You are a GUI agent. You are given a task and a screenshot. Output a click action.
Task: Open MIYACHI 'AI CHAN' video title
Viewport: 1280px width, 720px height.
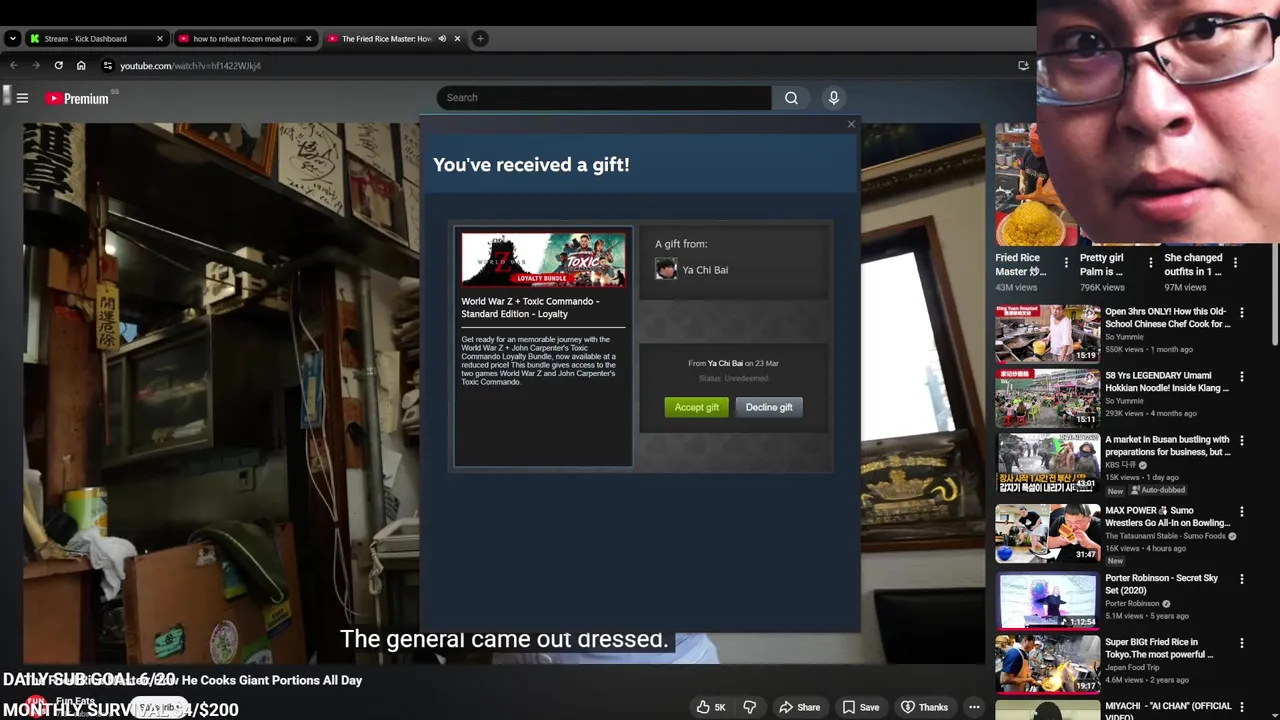[1167, 711]
